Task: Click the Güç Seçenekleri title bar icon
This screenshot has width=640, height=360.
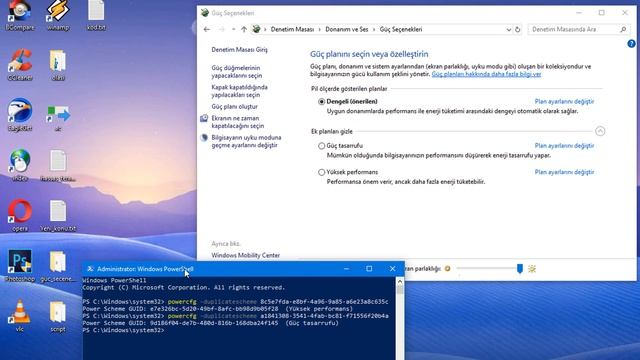Action: click(x=205, y=13)
